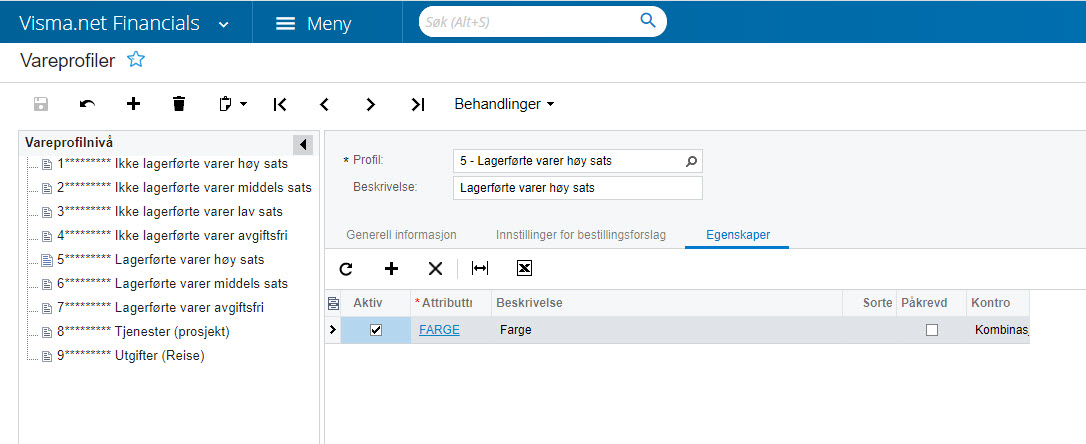Screen dimensions: 1086x444
Task: Open the Visma.net Financials product switcher
Action: (125, 23)
